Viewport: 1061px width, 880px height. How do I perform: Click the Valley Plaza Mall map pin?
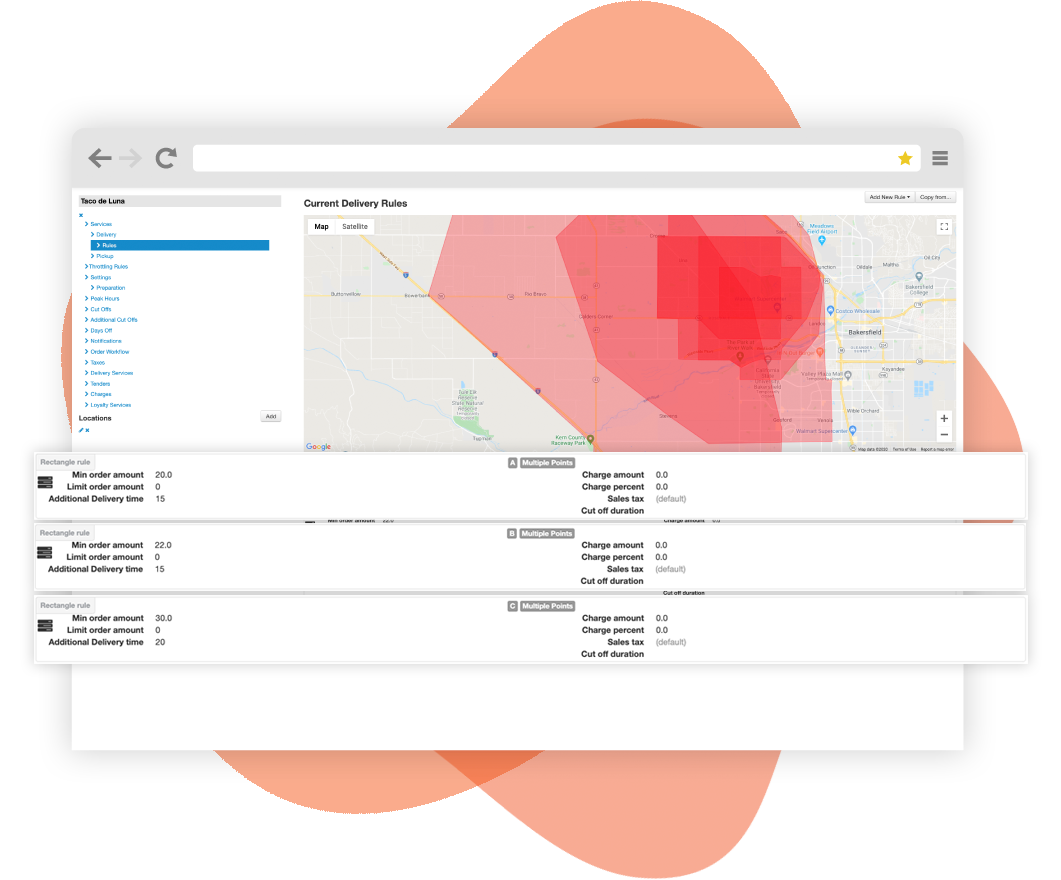pyautogui.click(x=848, y=375)
